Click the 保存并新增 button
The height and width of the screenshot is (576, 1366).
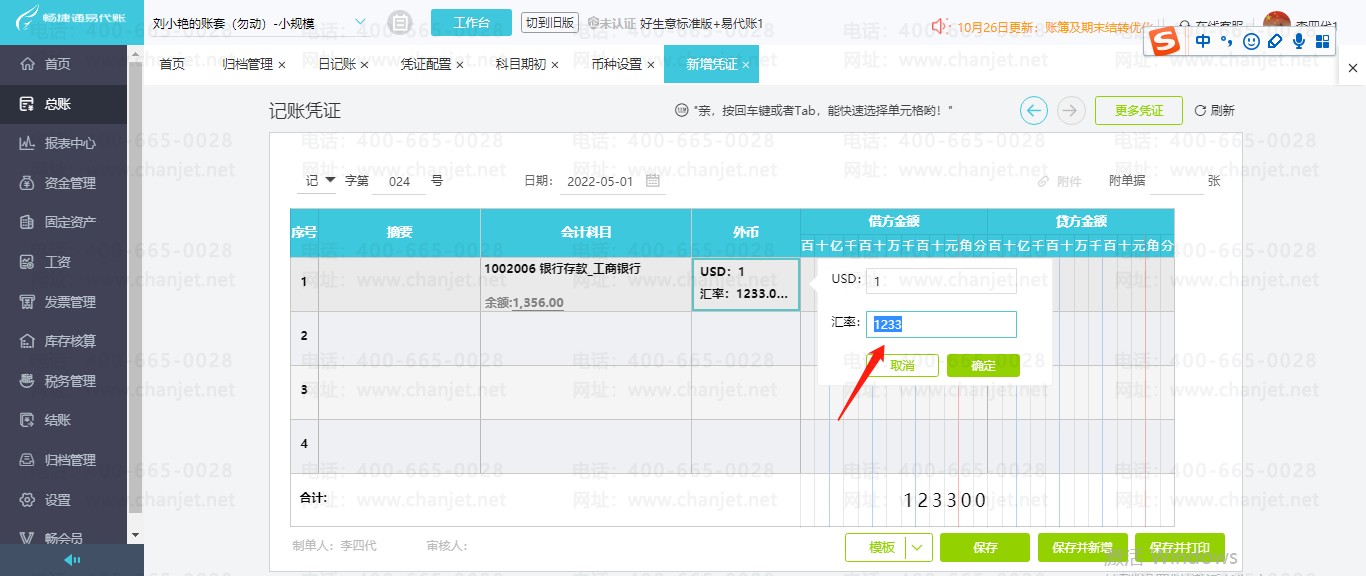click(1082, 547)
